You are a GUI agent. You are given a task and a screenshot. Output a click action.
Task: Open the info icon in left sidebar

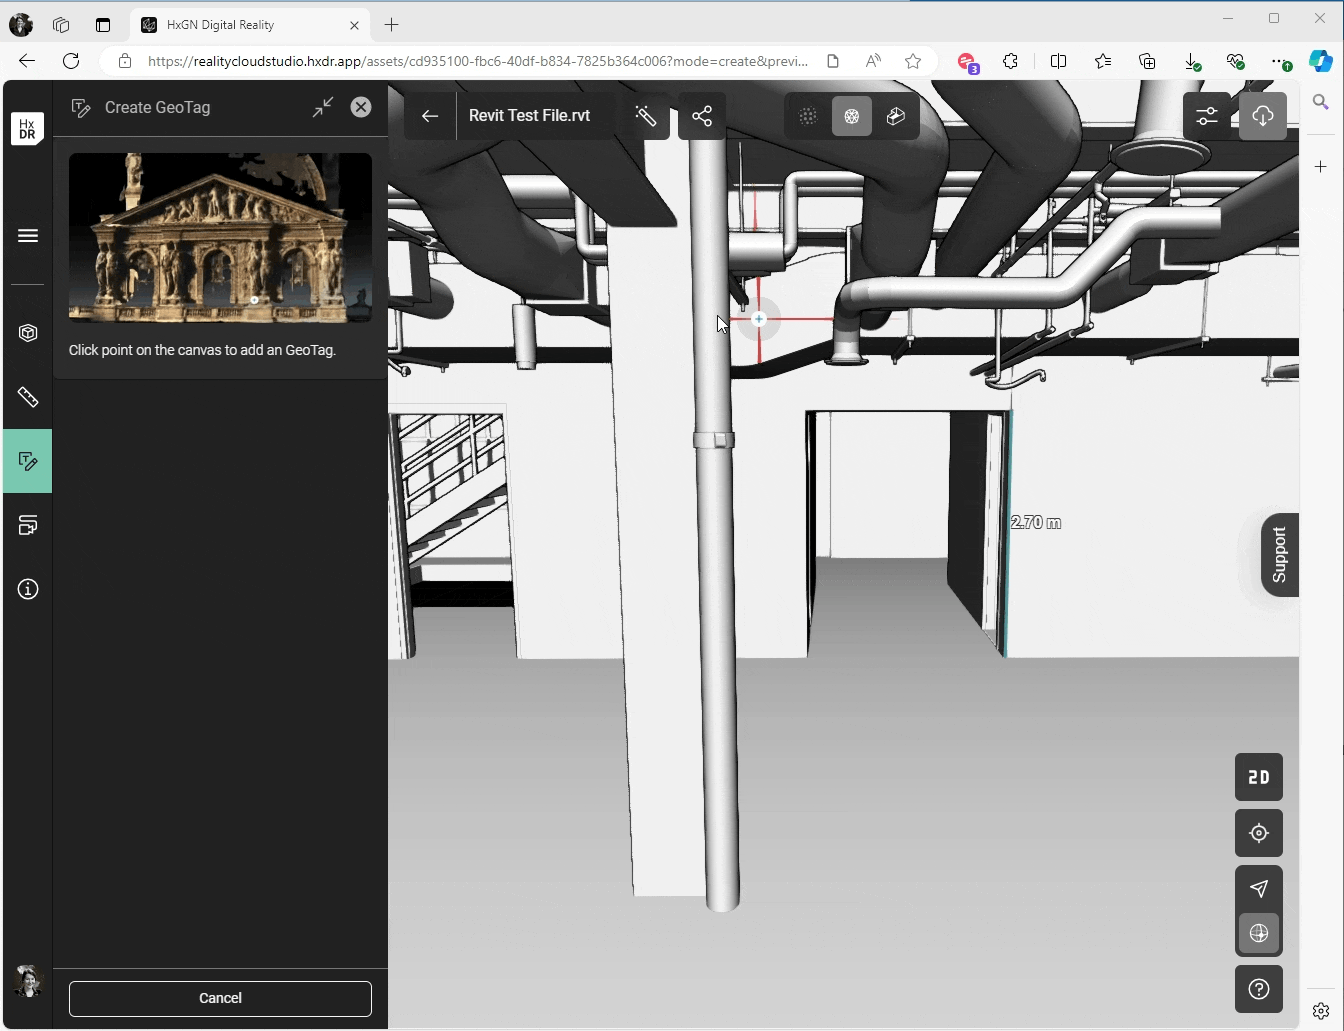[x=28, y=589]
